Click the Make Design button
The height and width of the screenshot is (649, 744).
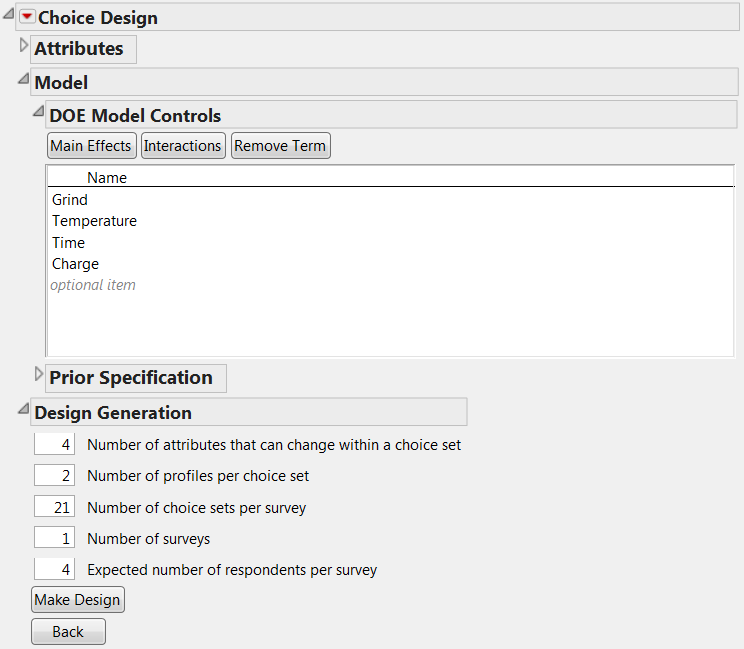point(78,600)
